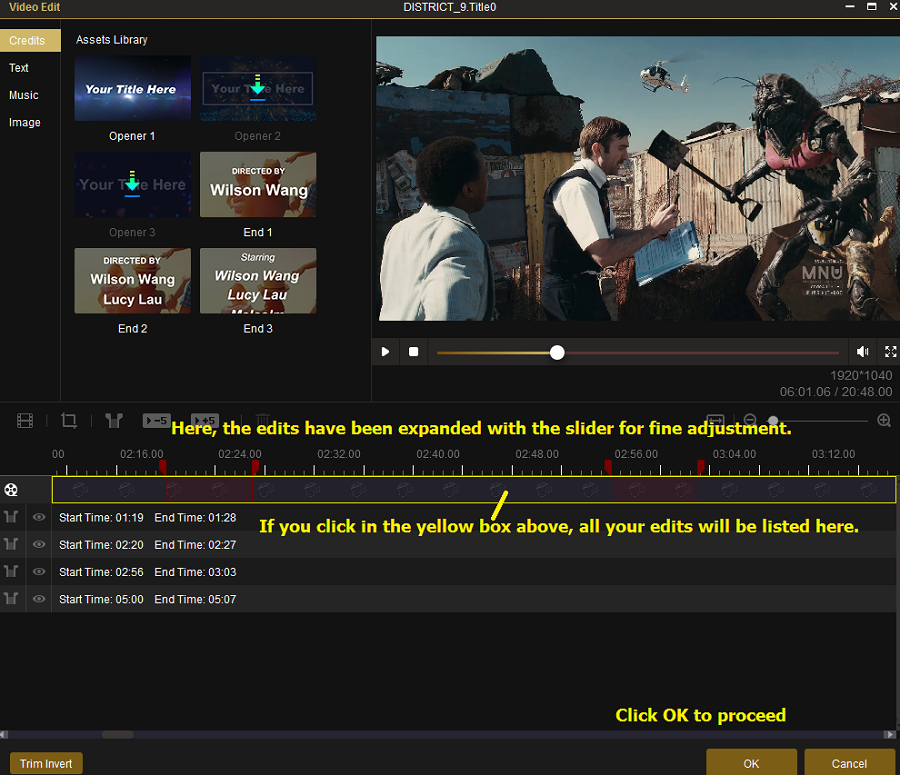Expand preview to fullscreen
900x775 pixels.
pyautogui.click(x=890, y=351)
